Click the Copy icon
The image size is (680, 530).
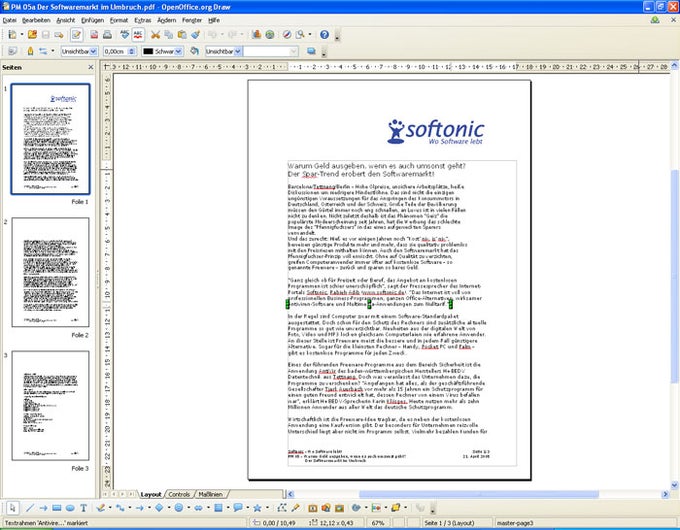(169, 35)
